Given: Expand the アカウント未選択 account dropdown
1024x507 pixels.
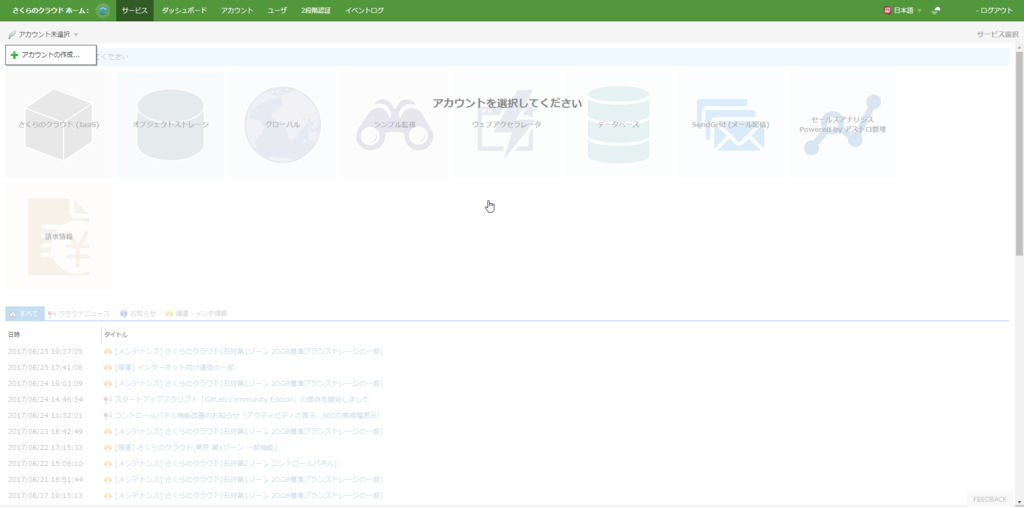Looking at the screenshot, I should click(x=43, y=35).
